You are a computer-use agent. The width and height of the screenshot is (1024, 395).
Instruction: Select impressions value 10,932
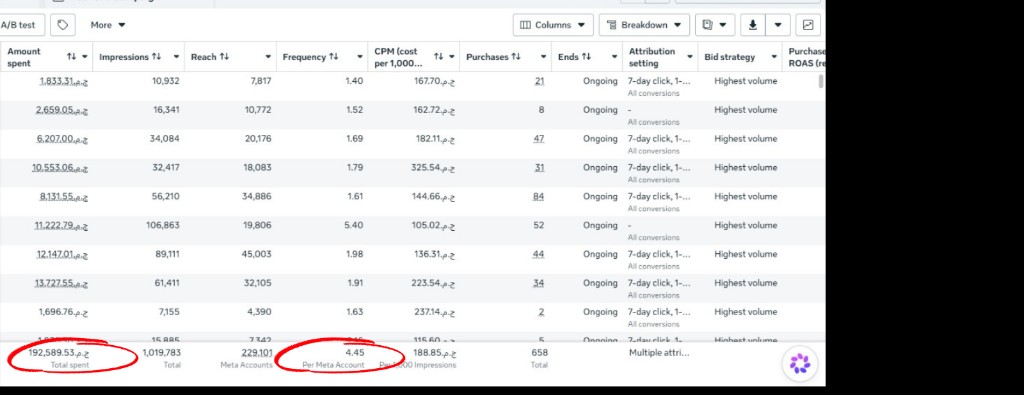pyautogui.click(x=166, y=81)
